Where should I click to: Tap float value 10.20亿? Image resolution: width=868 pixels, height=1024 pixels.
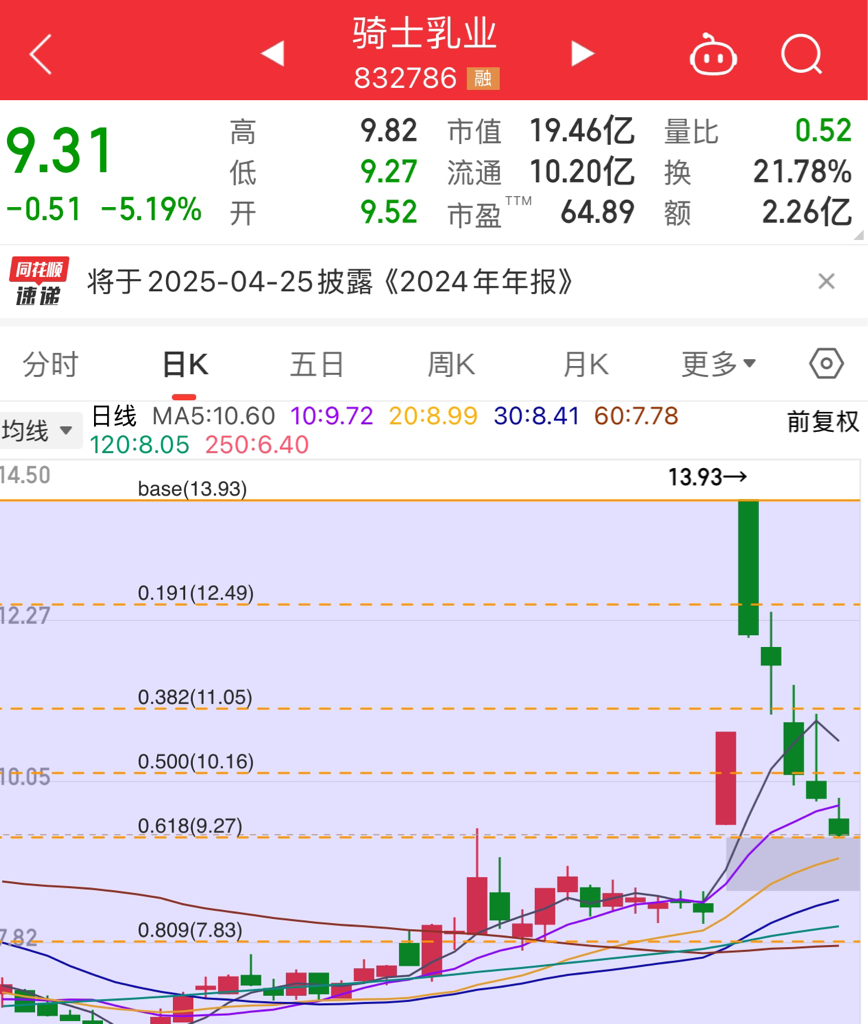pyautogui.click(x=582, y=172)
